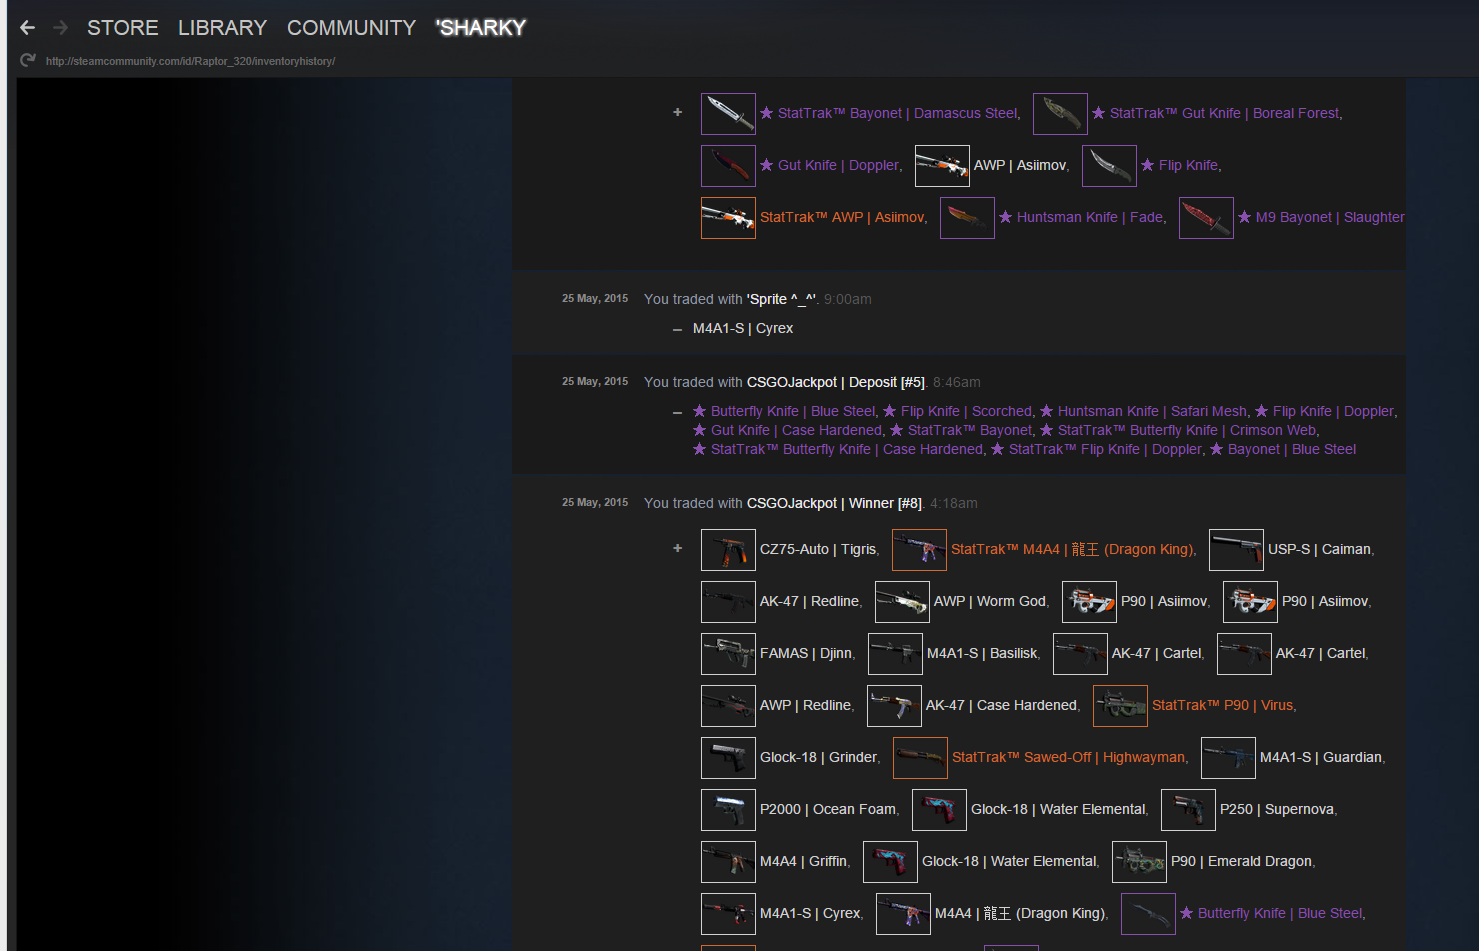
Task: Open Butterfly Knife Blue Steel item image
Action: (x=1148, y=914)
